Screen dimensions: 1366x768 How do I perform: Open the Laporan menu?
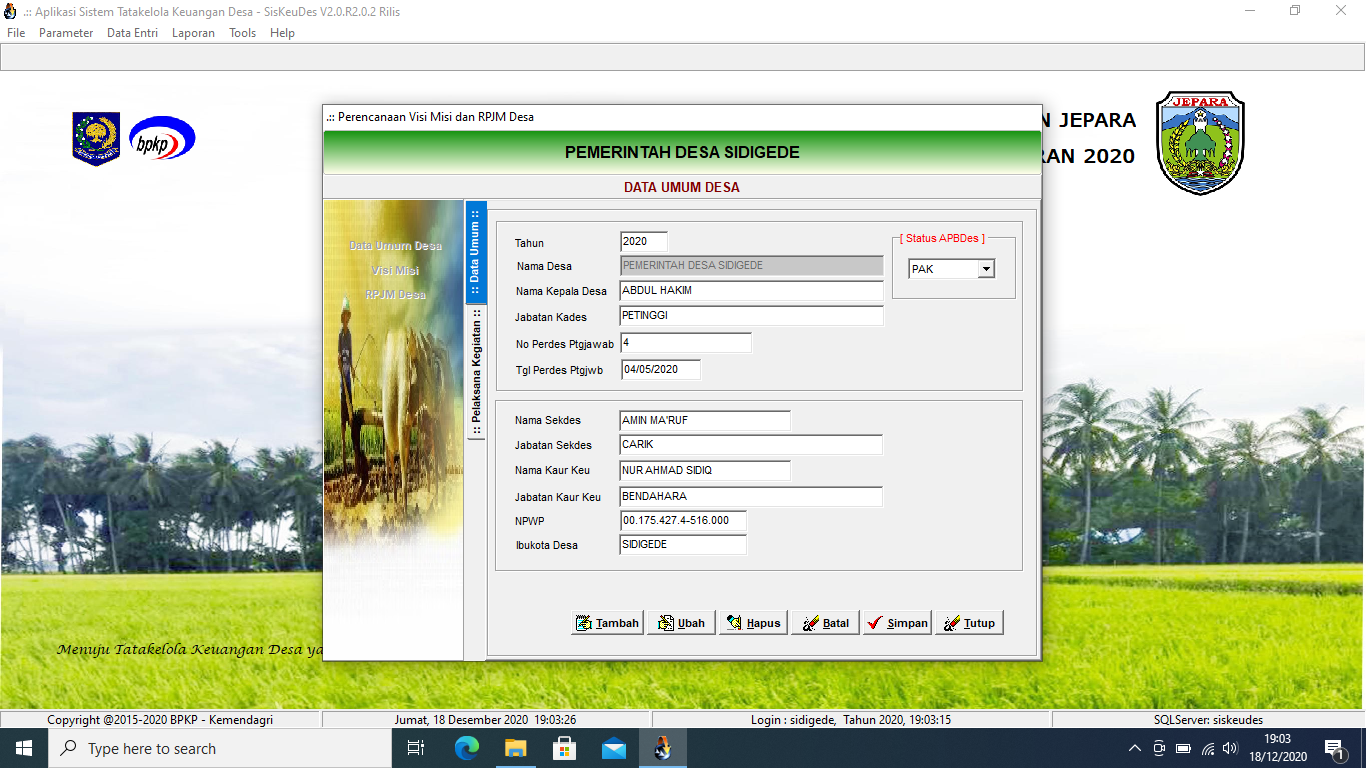[x=193, y=33]
